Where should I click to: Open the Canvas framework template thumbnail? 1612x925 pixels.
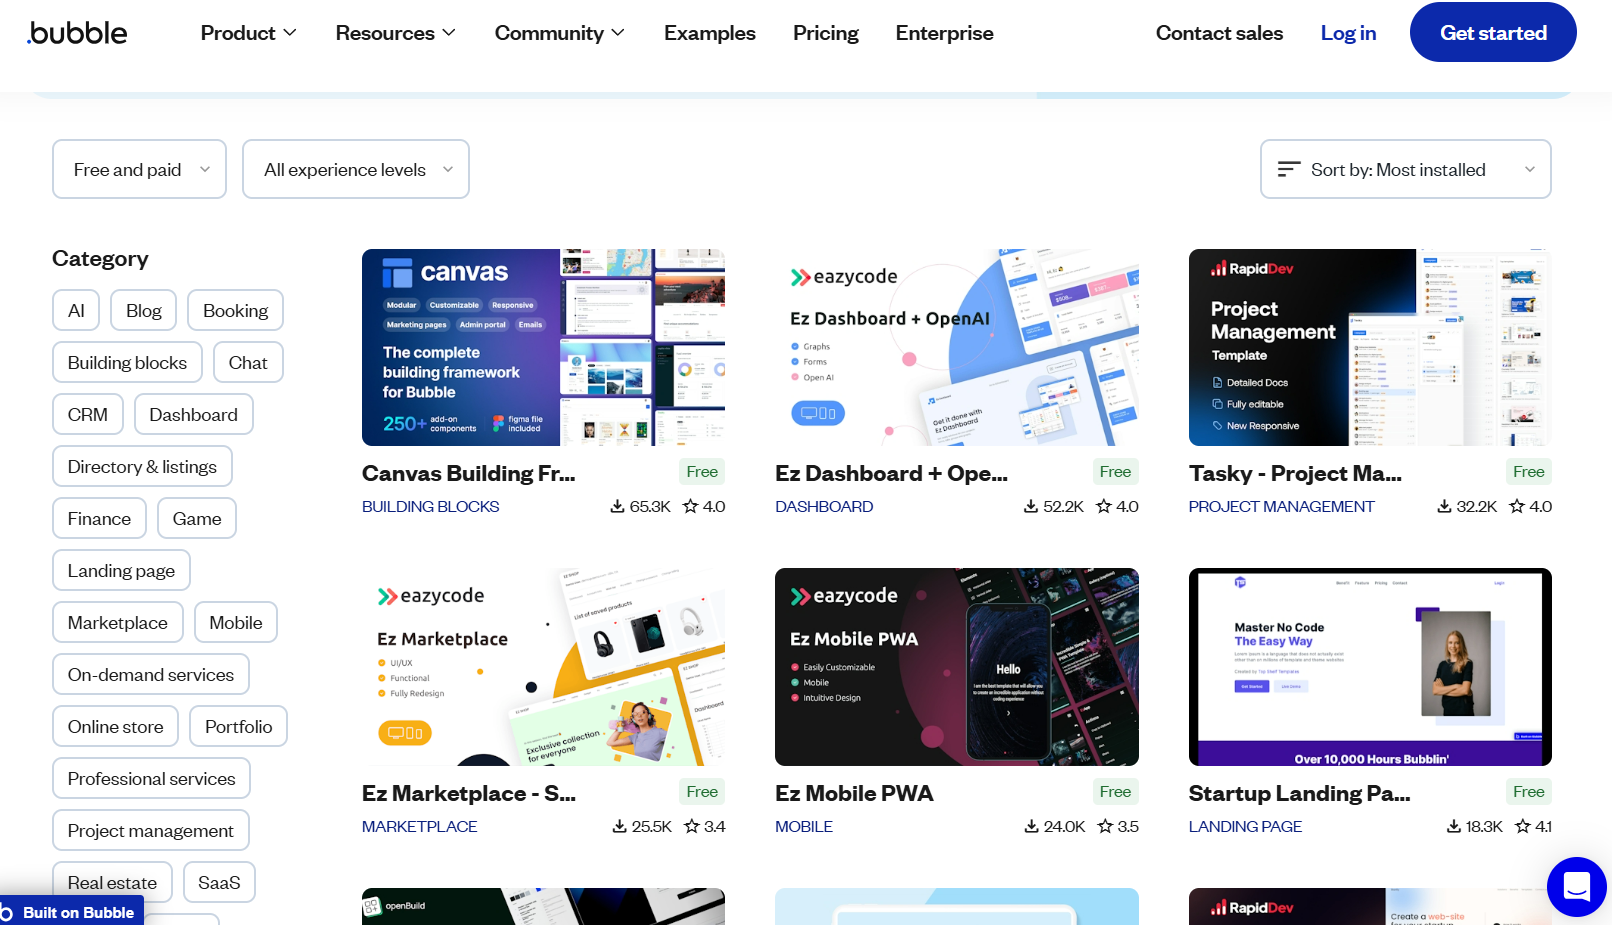(543, 347)
